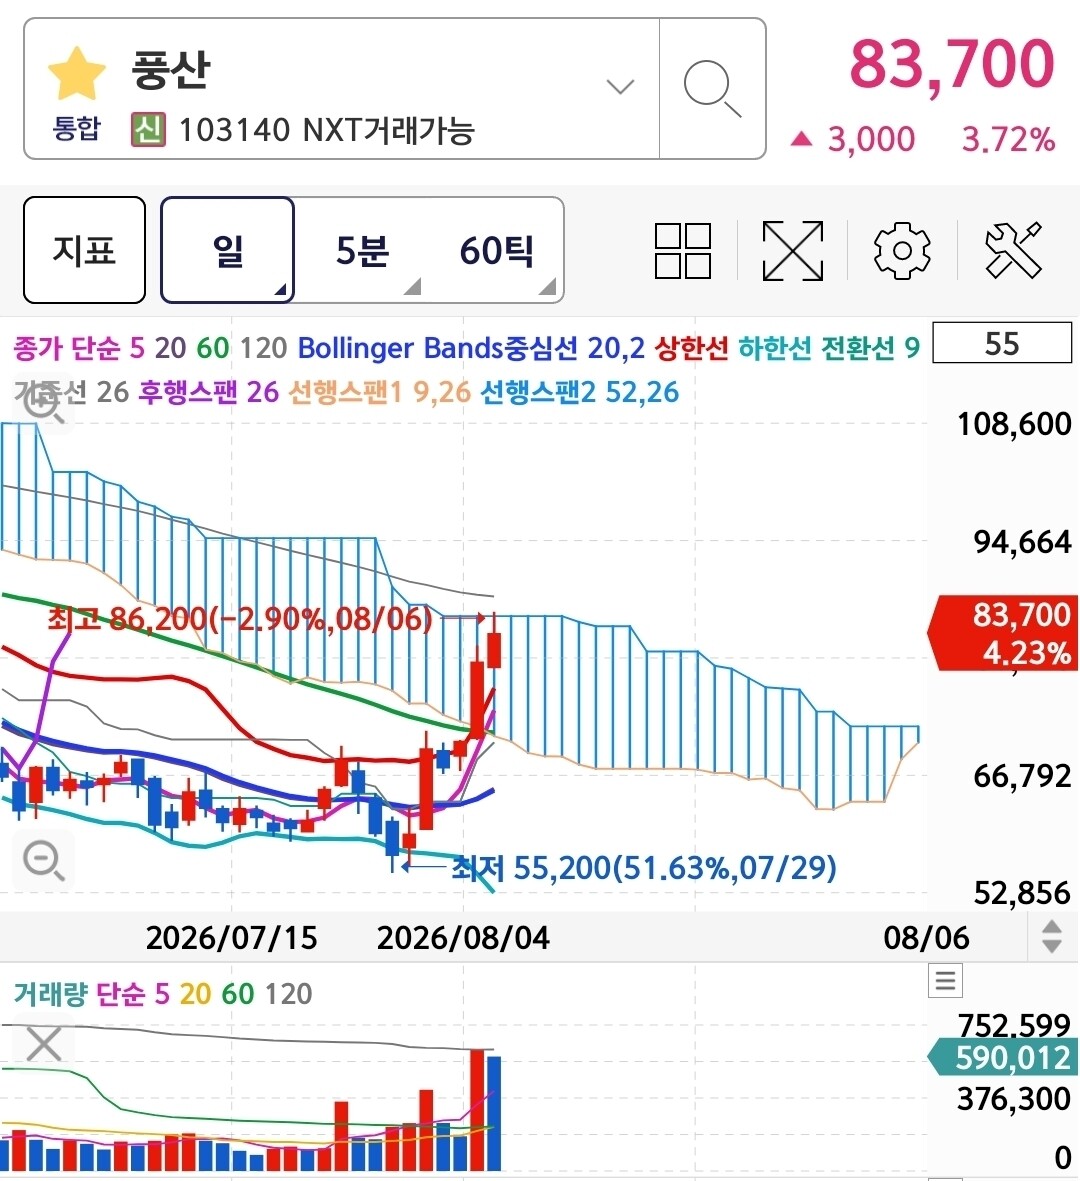
Task: Open the volume panel hamburger menu
Action: click(945, 981)
